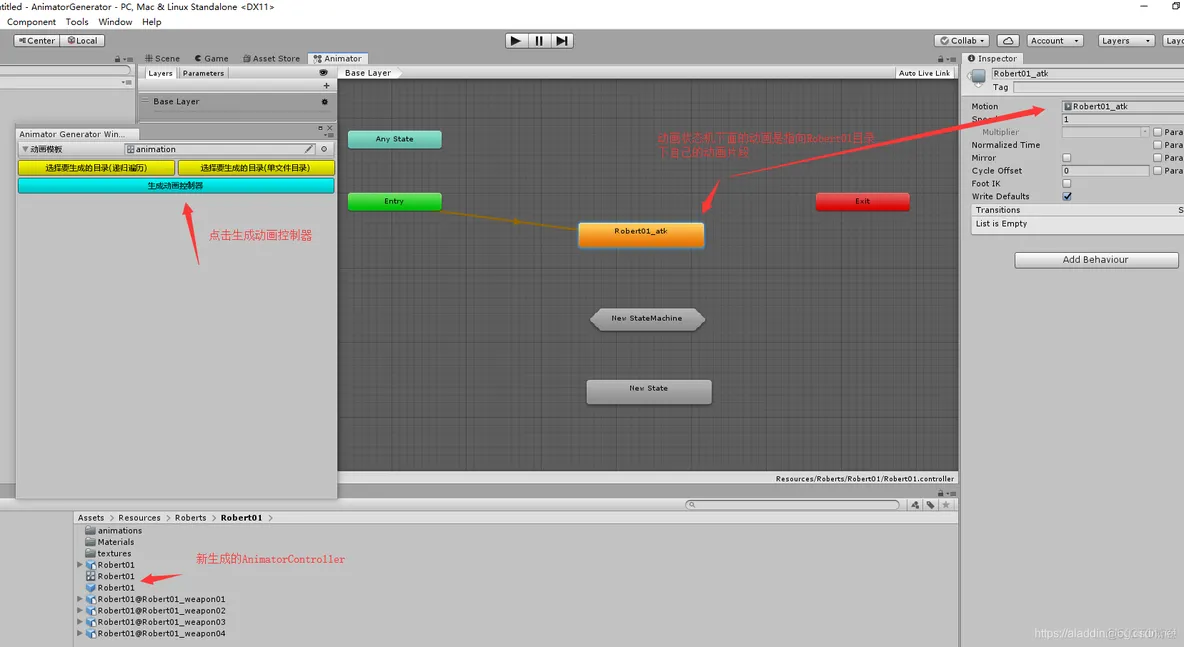The height and width of the screenshot is (647, 1184).
Task: Open the cloud services icon button
Action: tap(1008, 41)
